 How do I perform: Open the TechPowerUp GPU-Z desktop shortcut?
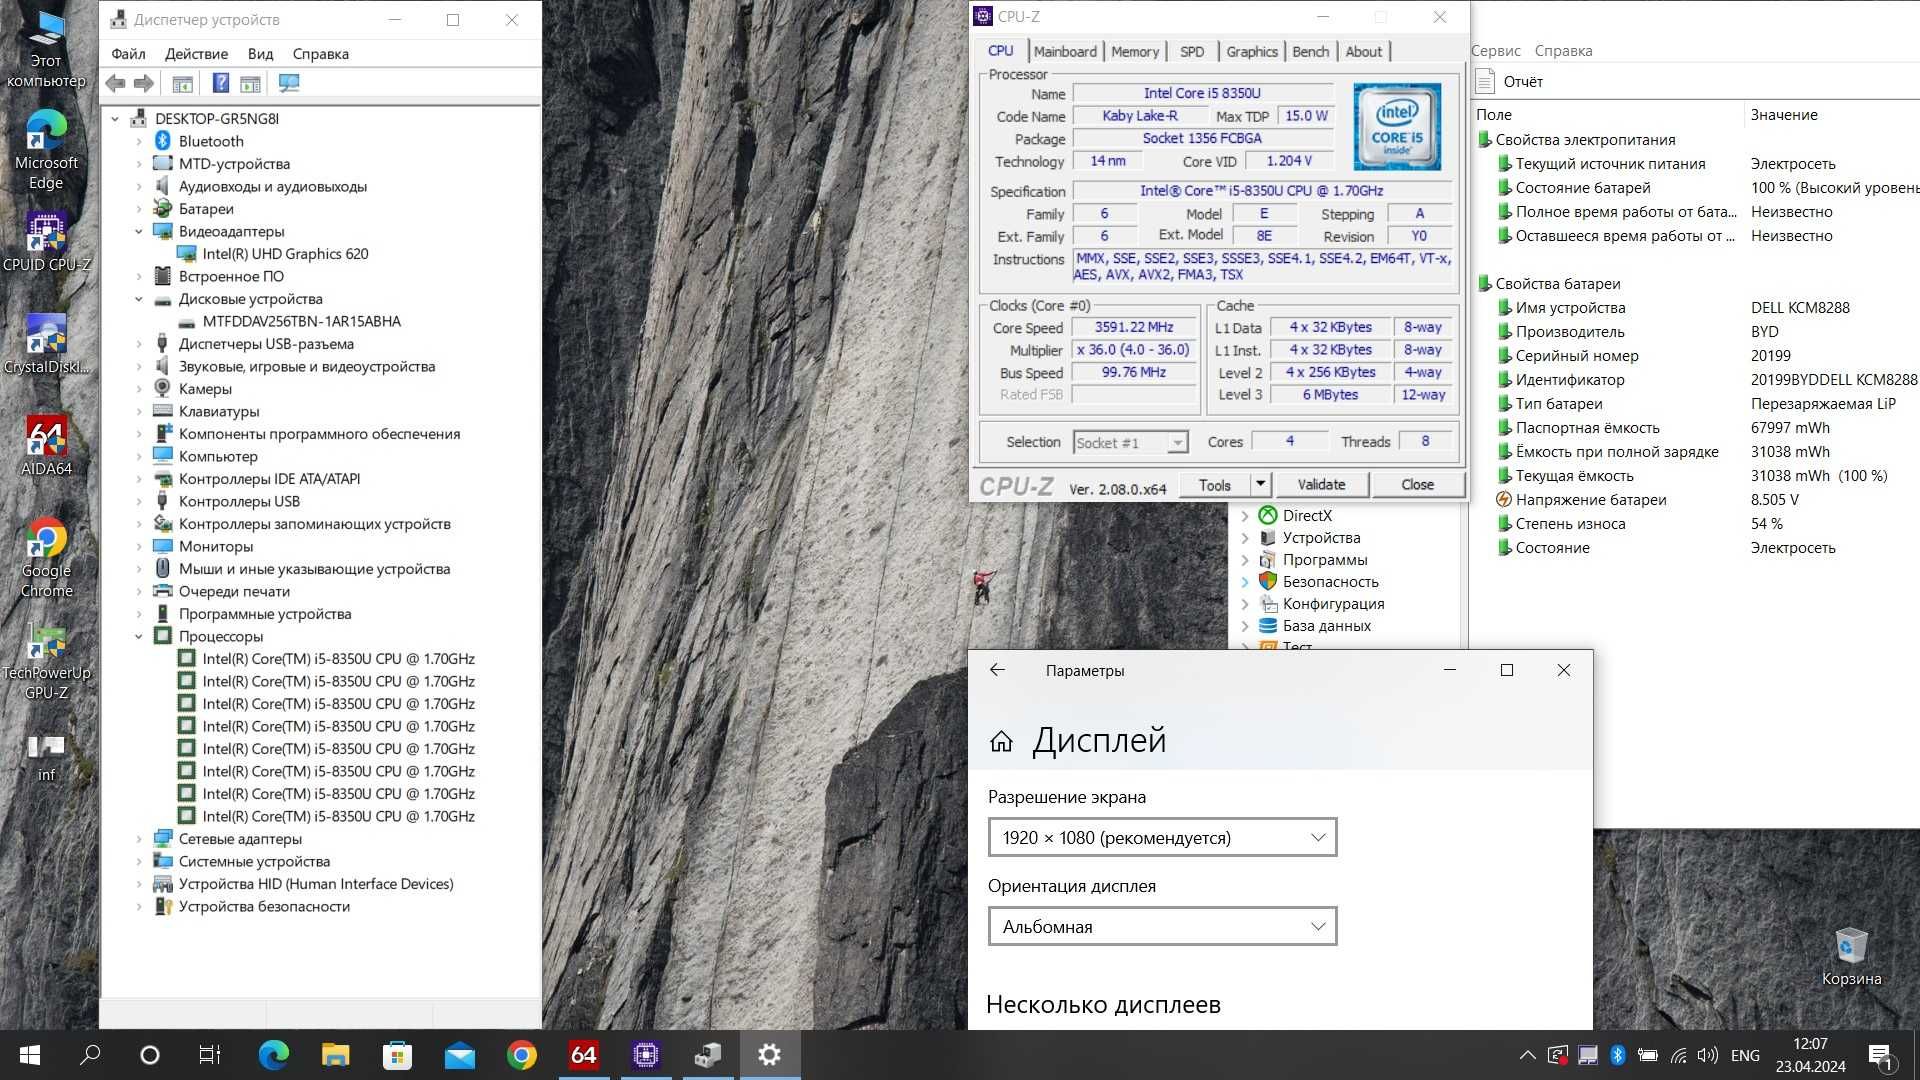point(46,660)
